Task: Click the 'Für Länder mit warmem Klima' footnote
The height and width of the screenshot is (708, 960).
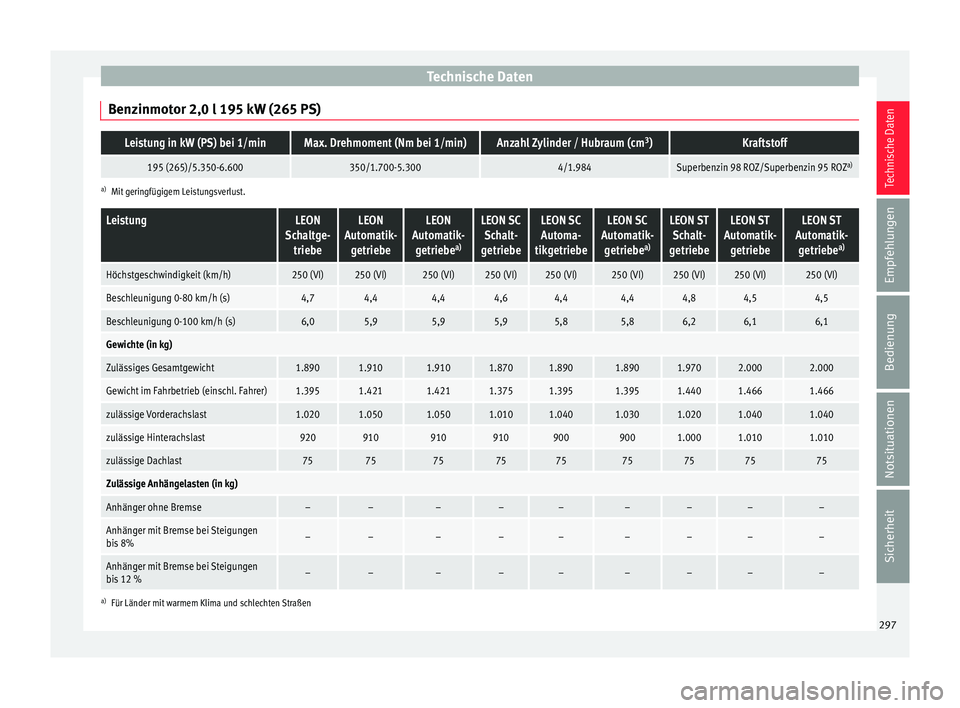Action: point(211,603)
